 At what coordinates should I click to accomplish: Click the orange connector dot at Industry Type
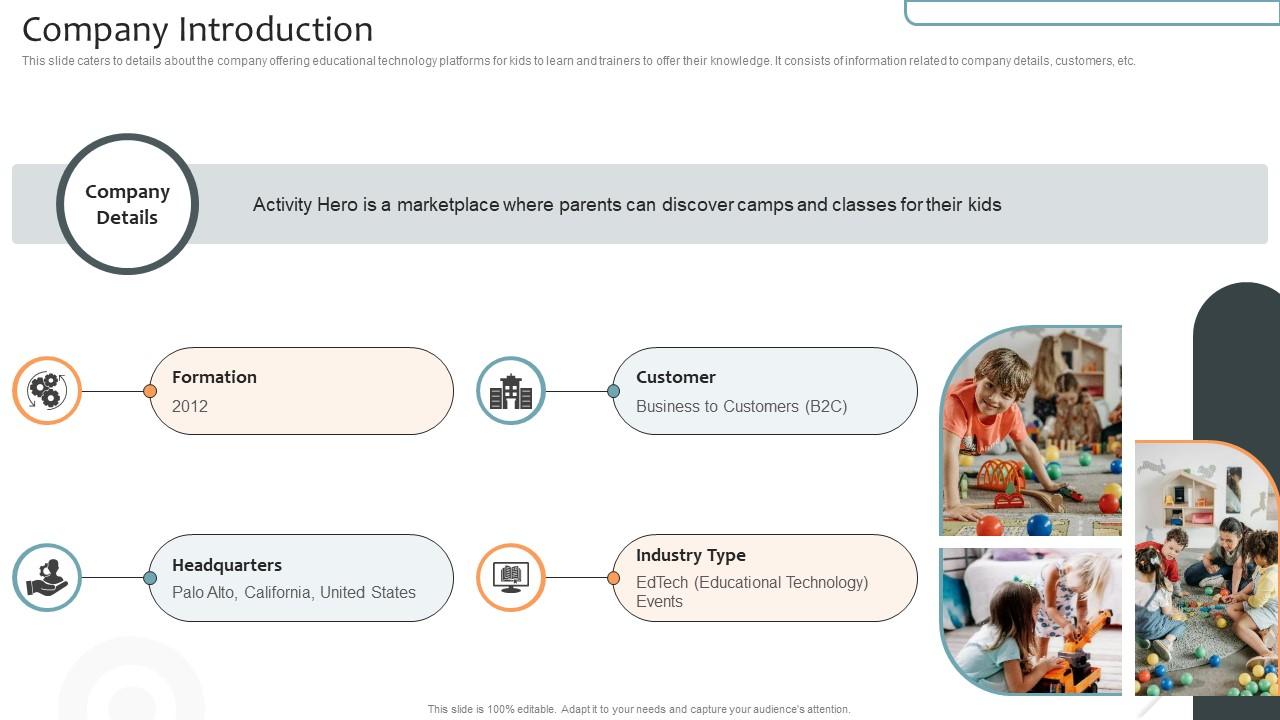point(614,578)
